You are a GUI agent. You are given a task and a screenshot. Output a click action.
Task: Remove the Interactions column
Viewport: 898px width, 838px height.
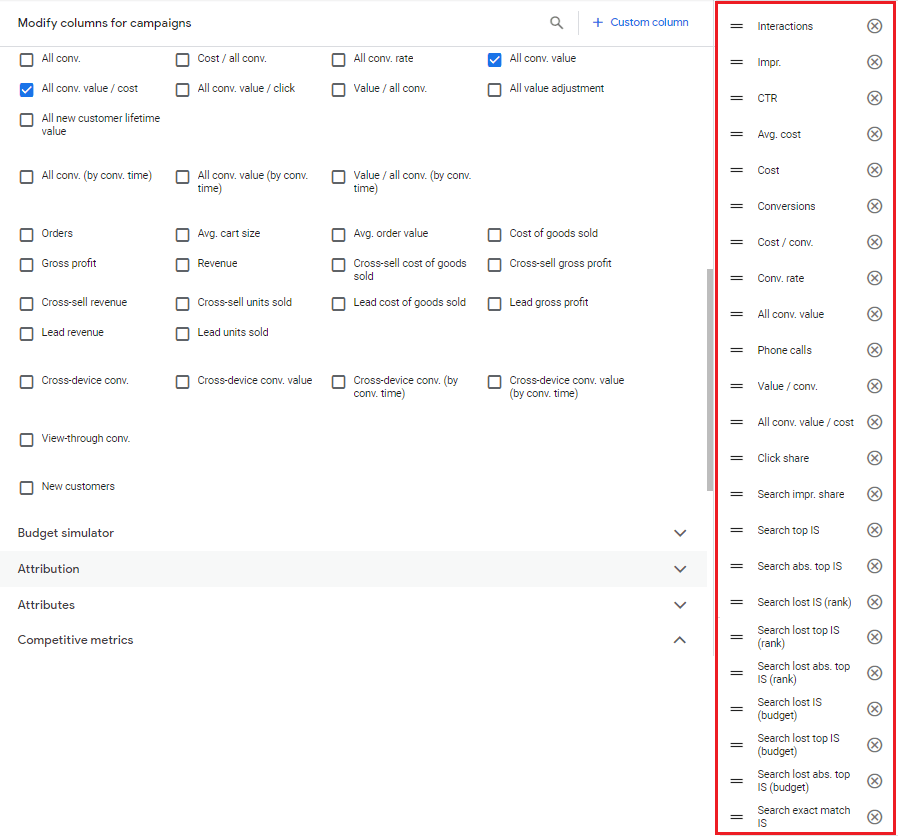(874, 26)
